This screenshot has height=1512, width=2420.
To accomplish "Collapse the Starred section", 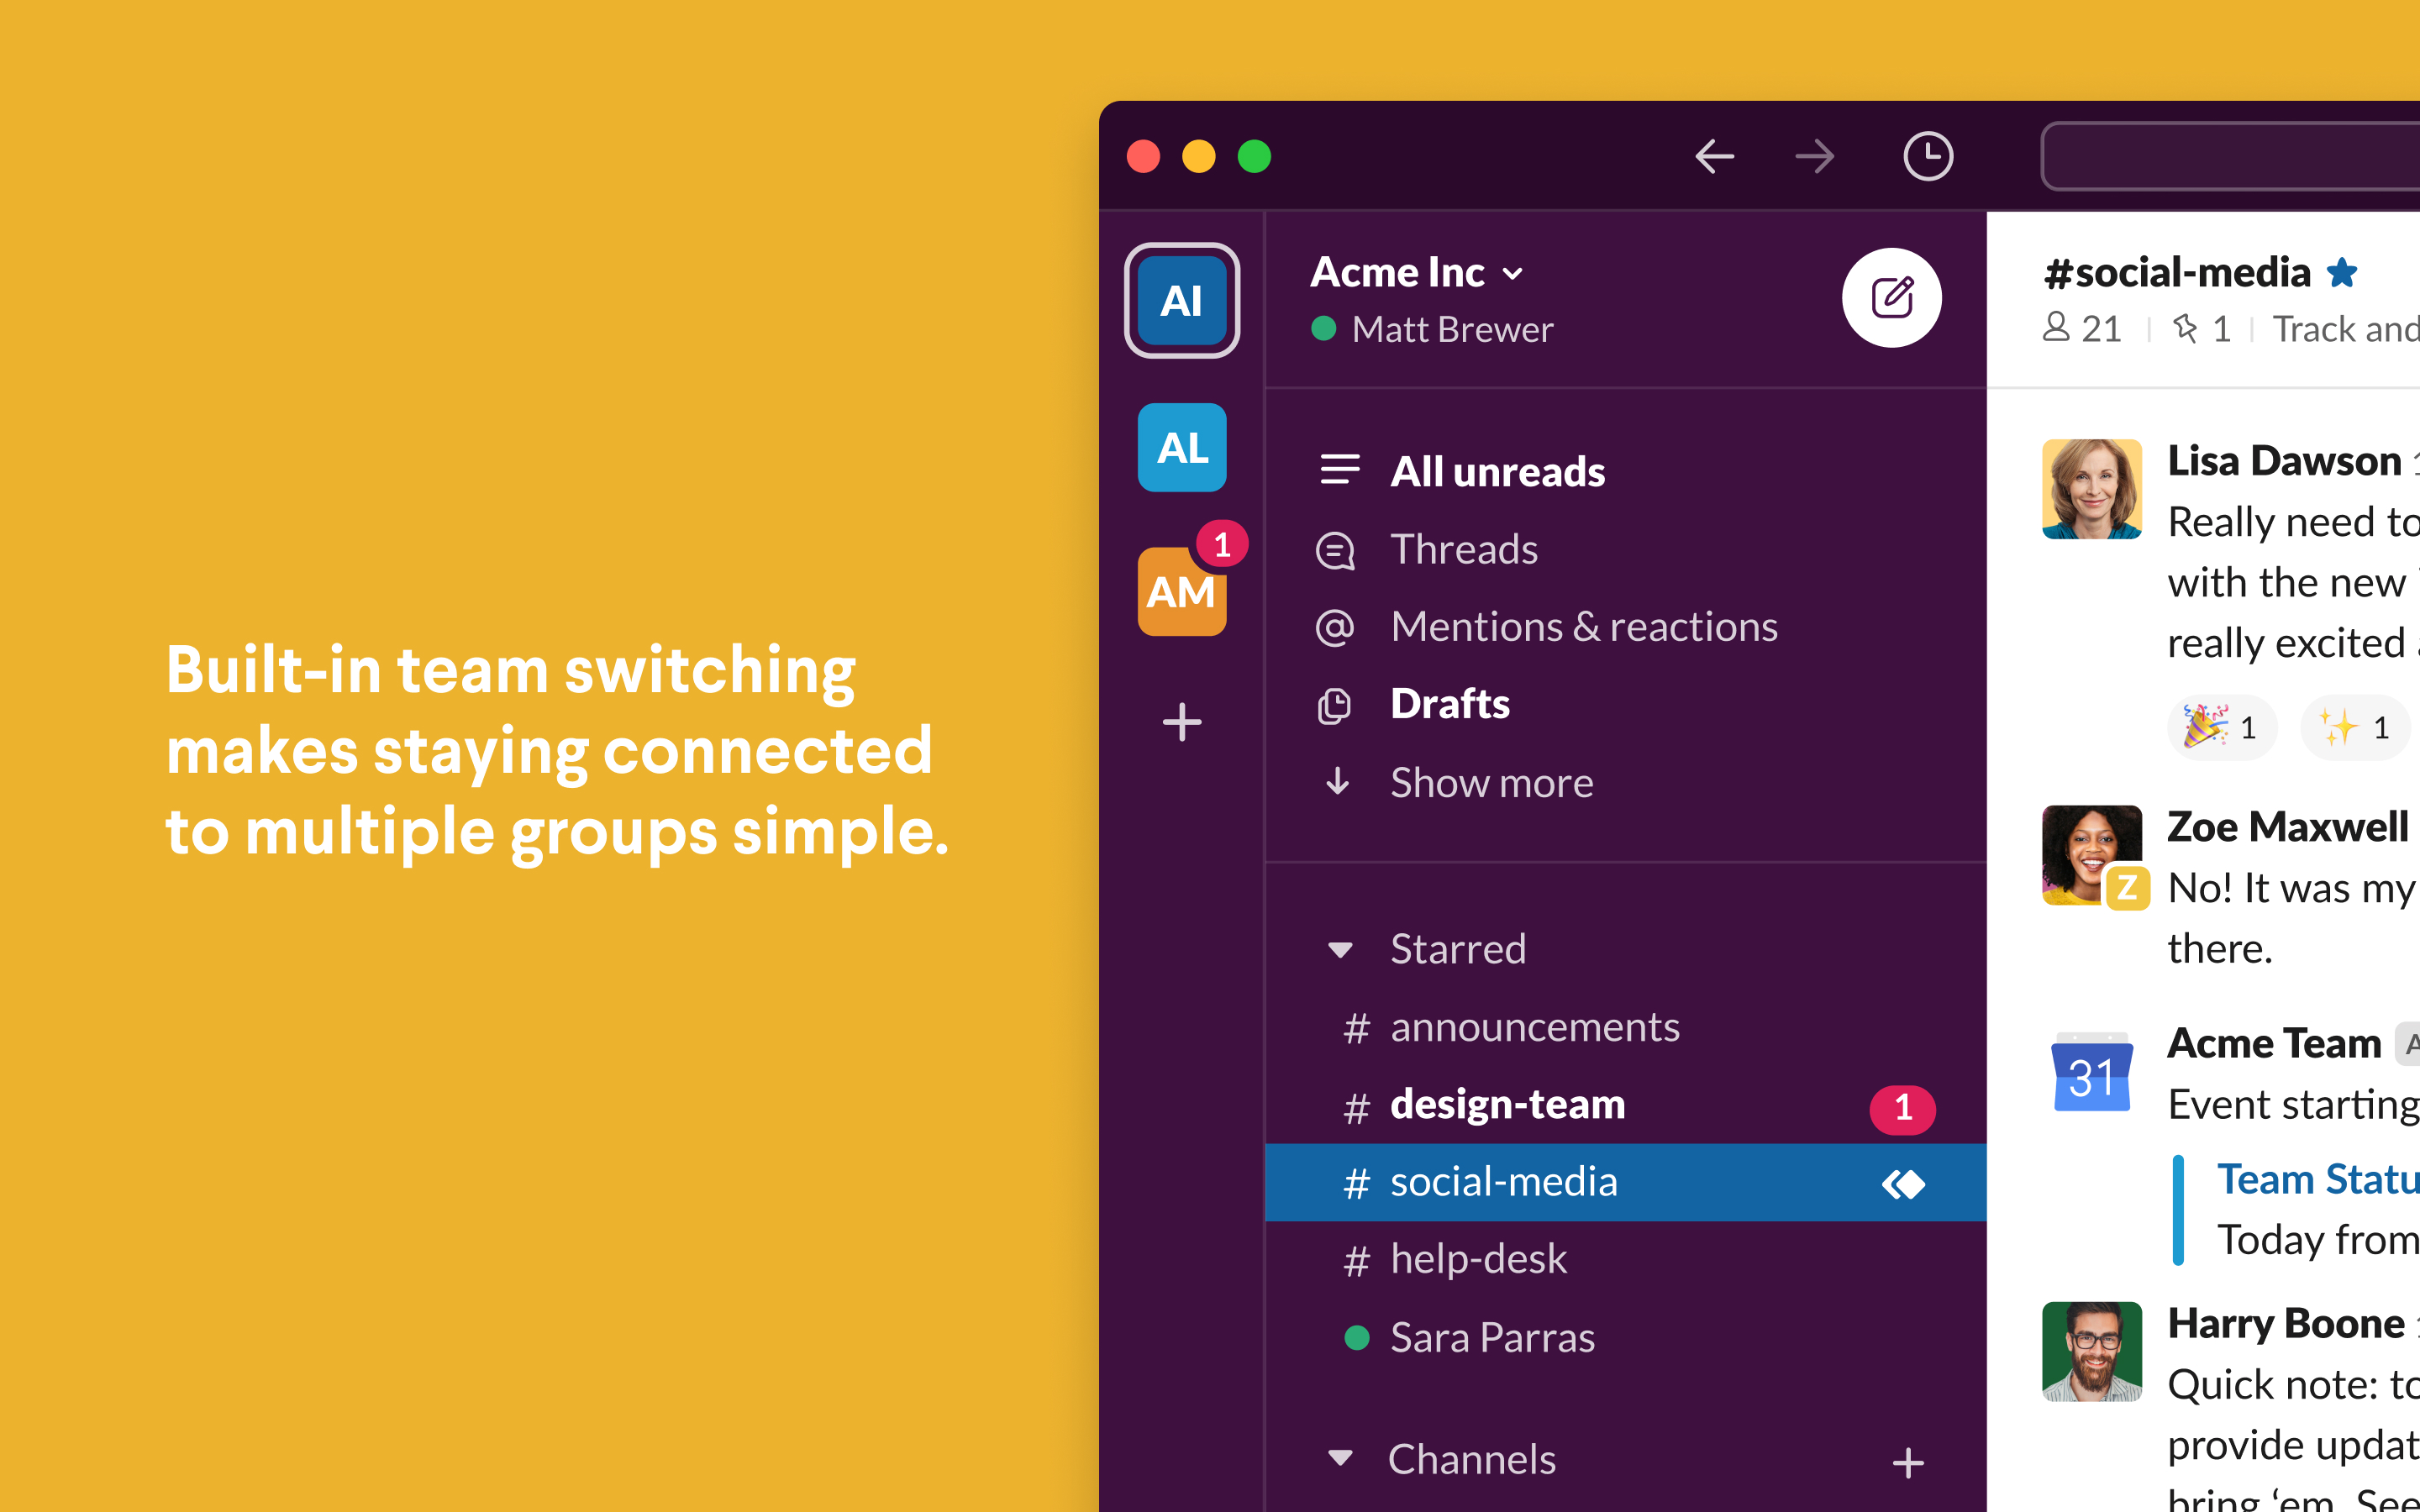I will pos(1340,949).
